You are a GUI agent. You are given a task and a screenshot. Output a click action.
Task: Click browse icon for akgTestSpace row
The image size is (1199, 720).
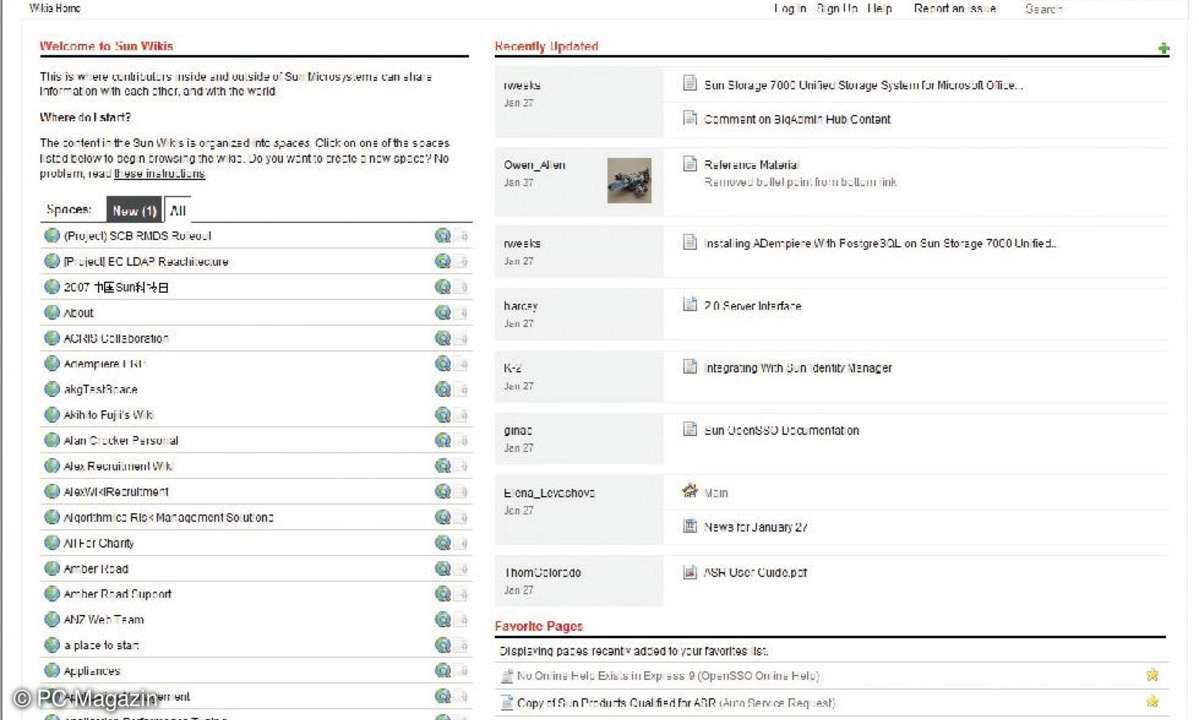pos(443,389)
